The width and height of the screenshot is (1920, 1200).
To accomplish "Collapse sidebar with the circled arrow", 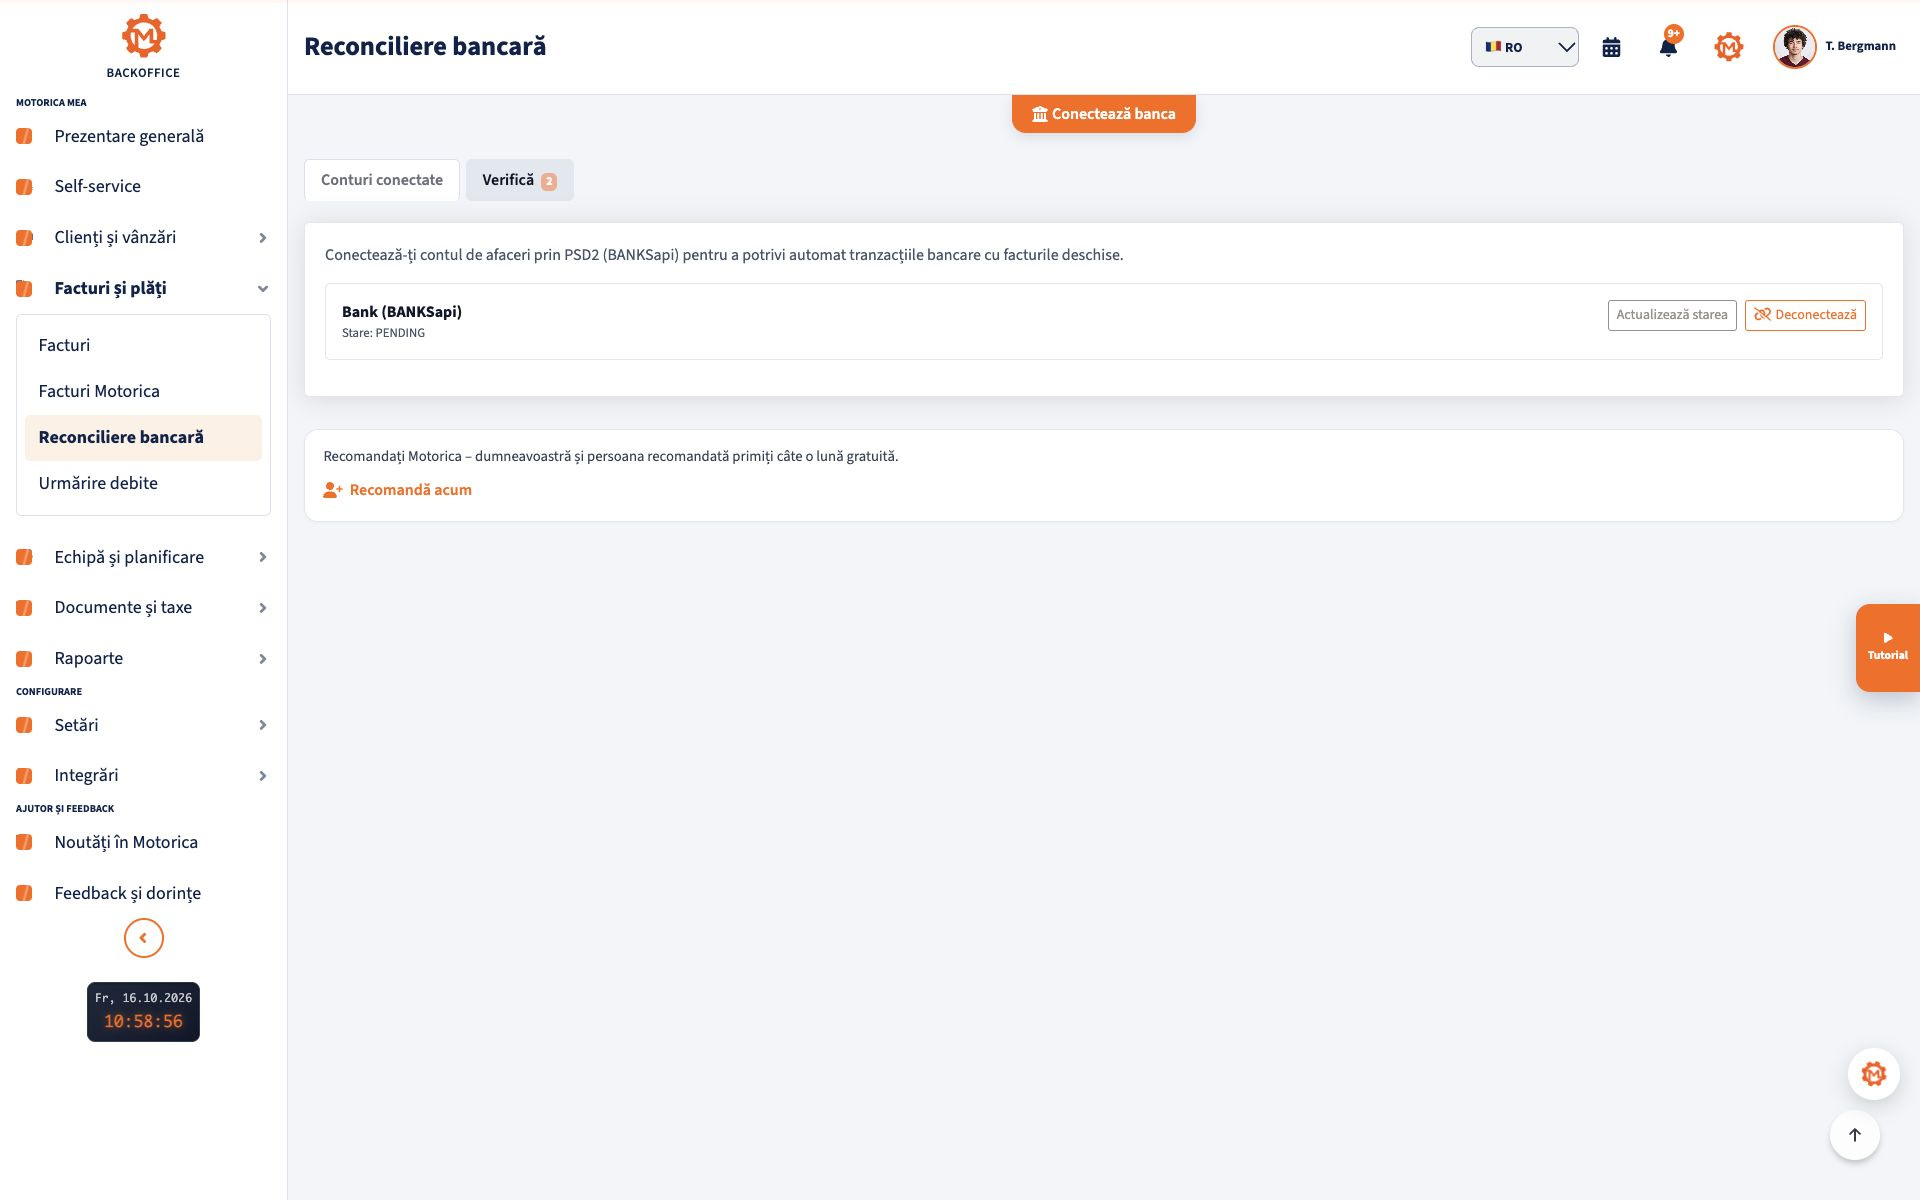I will pos(143,938).
